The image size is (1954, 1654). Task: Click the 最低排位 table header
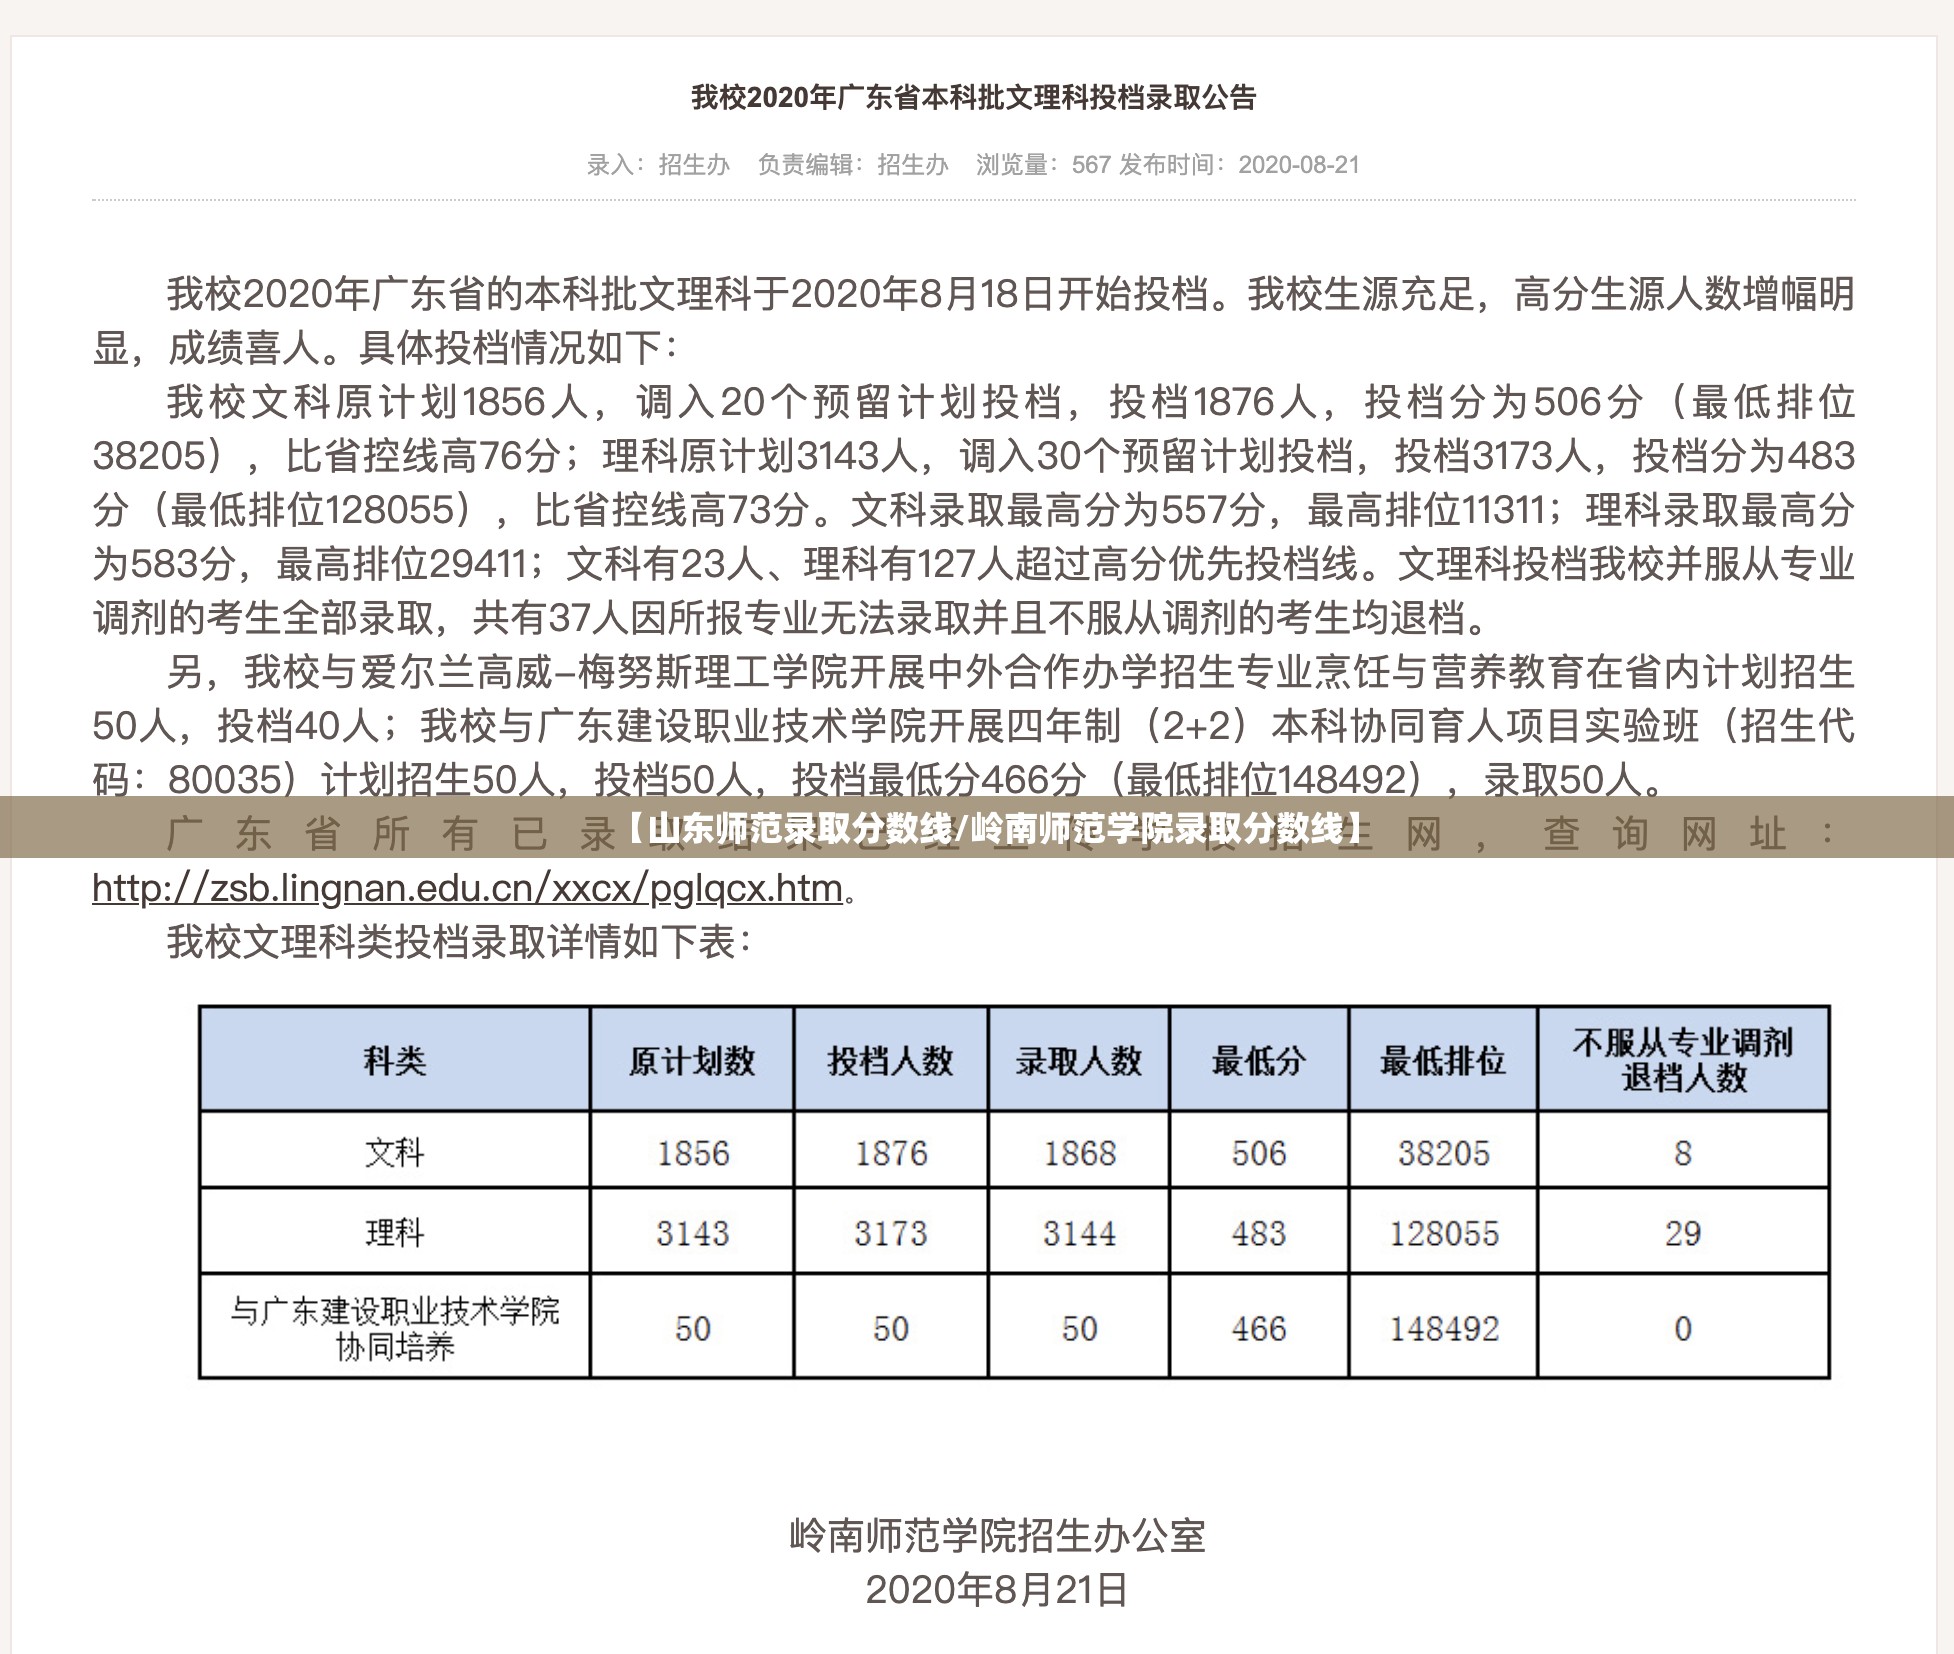pyautogui.click(x=1443, y=1060)
